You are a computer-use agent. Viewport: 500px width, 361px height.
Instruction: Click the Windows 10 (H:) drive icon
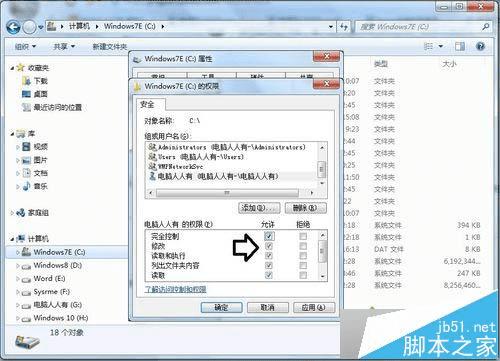pyautogui.click(x=26, y=319)
